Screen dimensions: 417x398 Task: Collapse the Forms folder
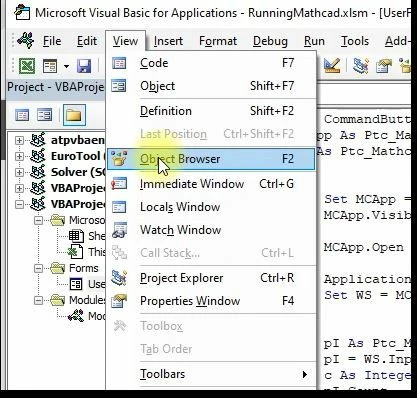point(39,268)
